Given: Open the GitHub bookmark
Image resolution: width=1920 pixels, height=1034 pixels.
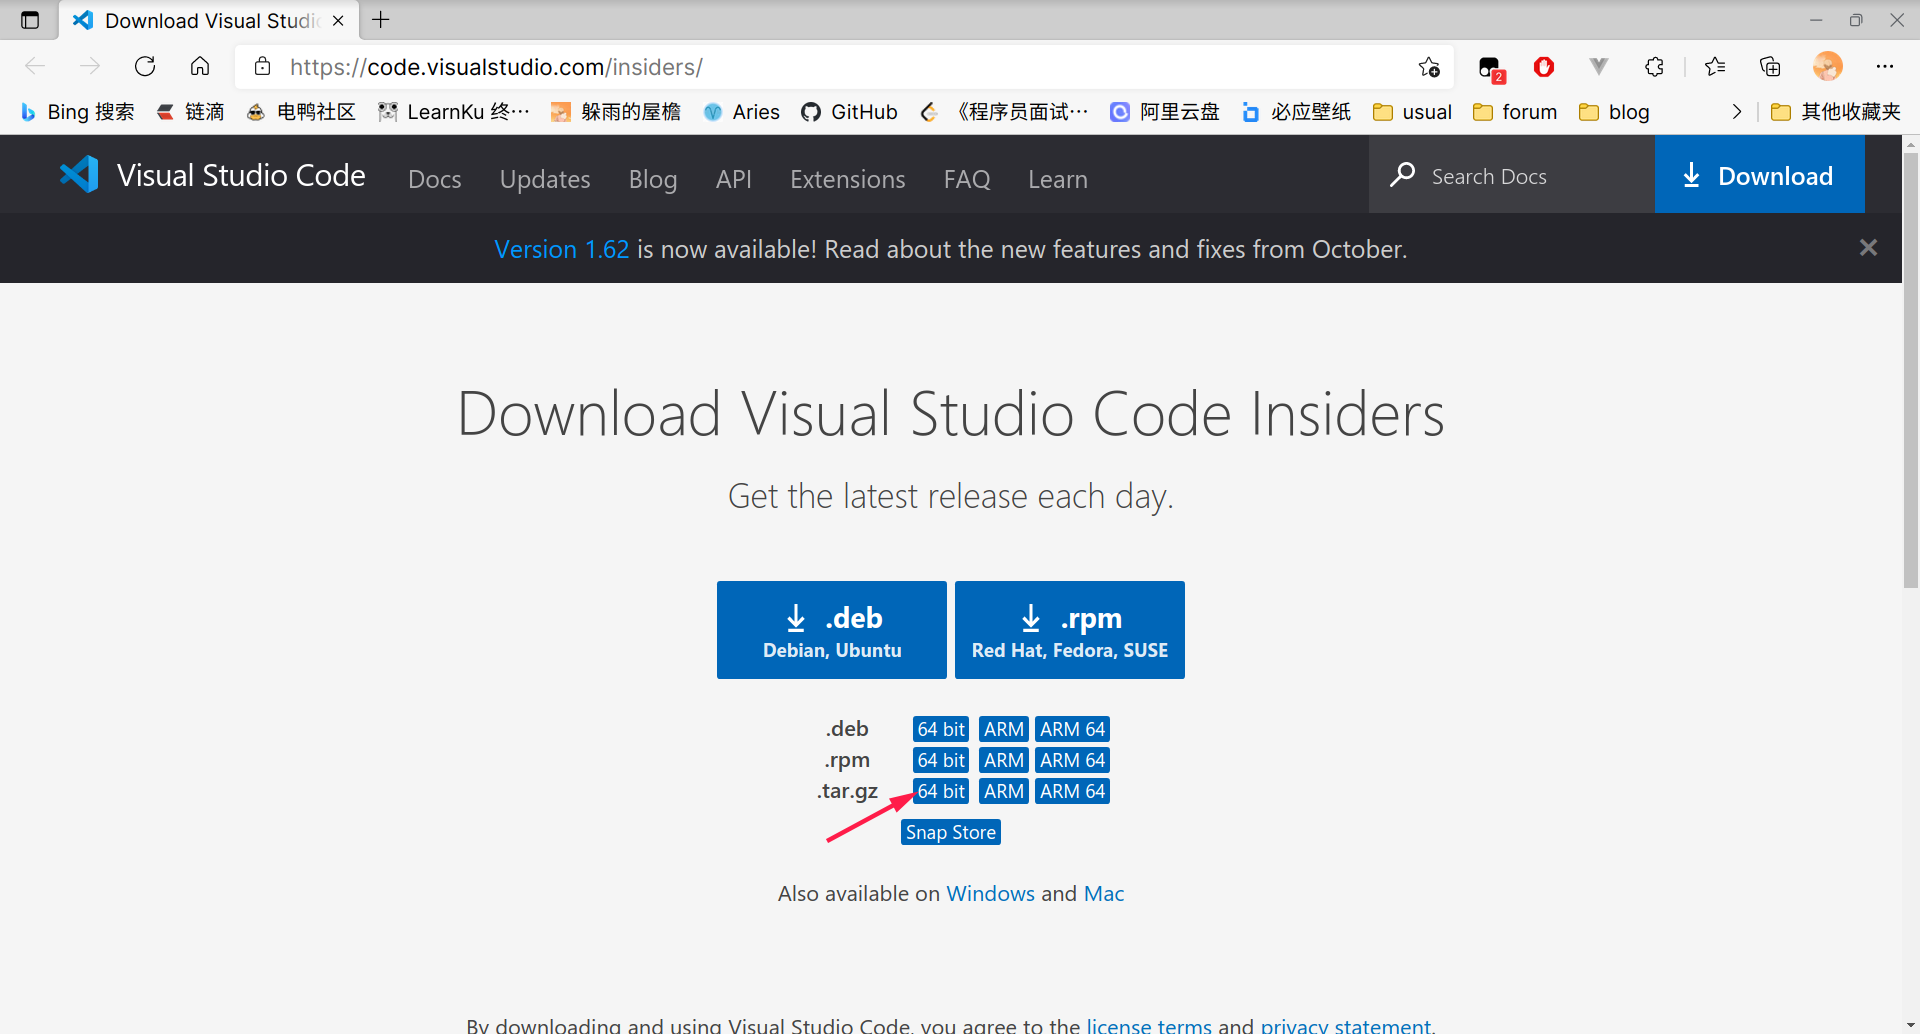Looking at the screenshot, I should coord(850,112).
